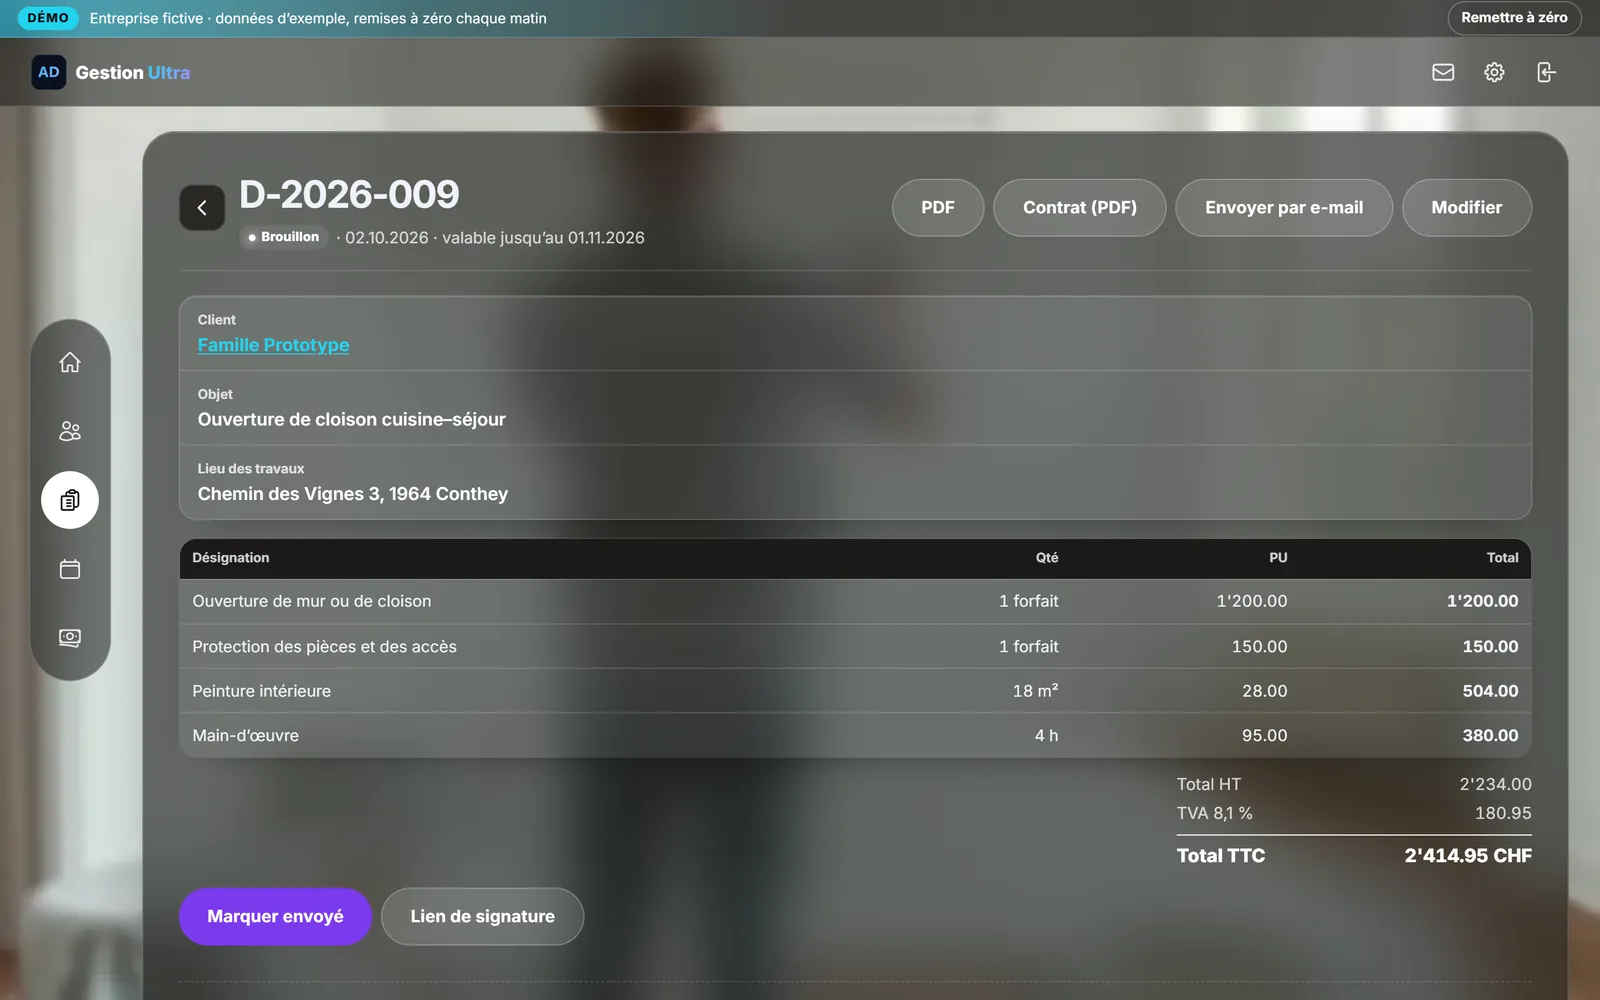Click the 'Main-d'œuvre' designation
This screenshot has width=1600, height=1000.
245,735
